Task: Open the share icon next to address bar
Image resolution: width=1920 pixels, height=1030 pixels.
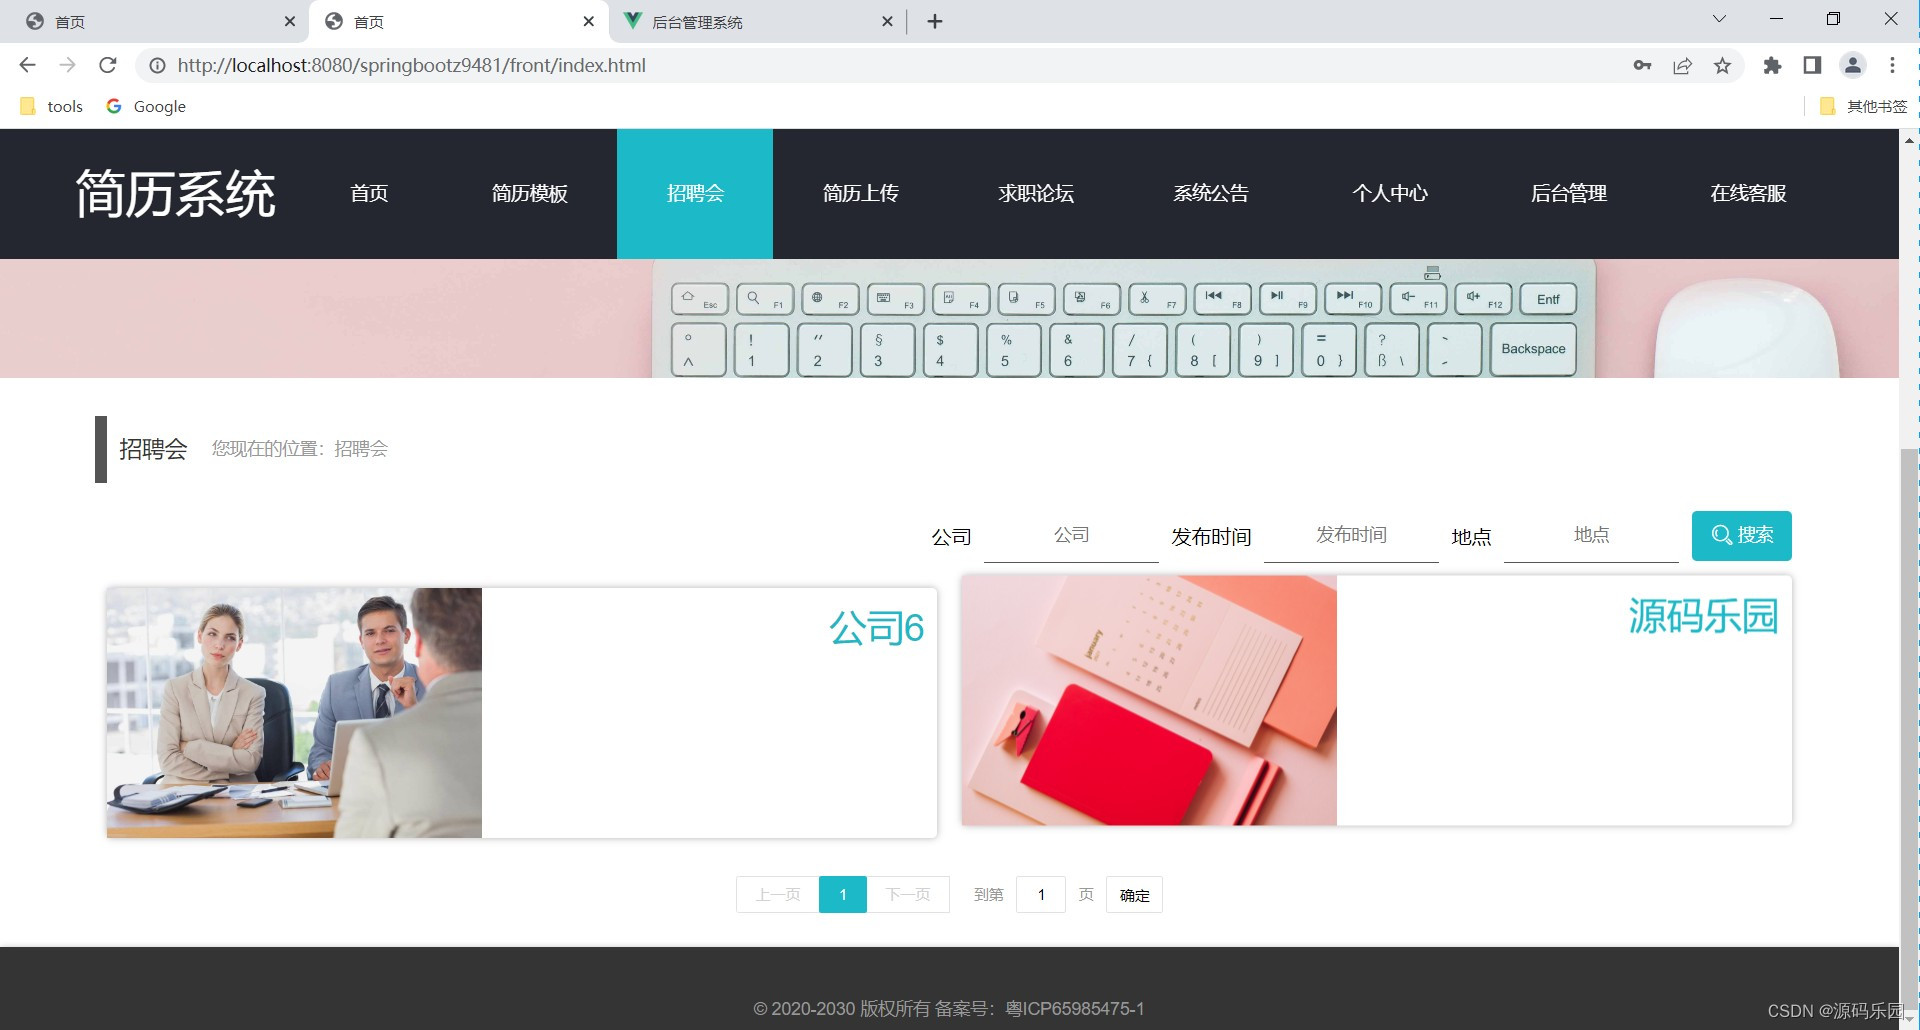Action: coord(1683,65)
